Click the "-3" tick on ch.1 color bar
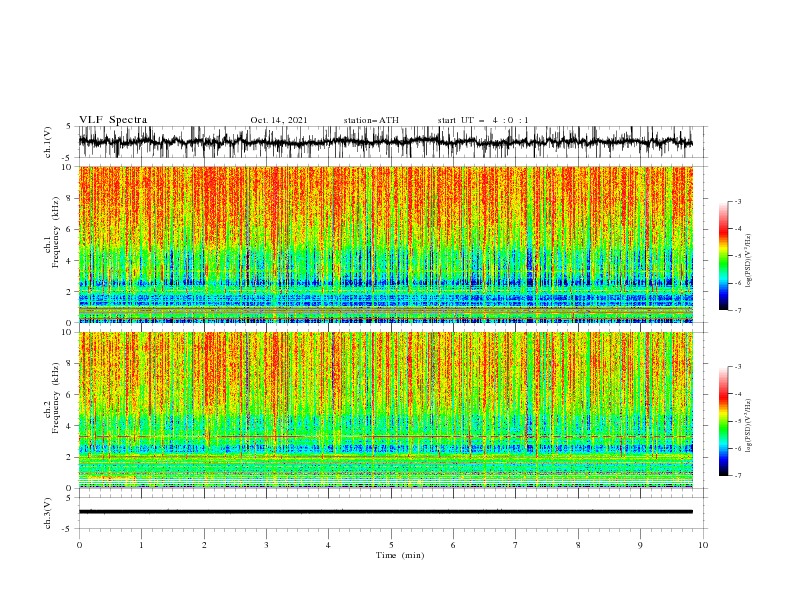The image size is (792, 612). click(x=737, y=201)
